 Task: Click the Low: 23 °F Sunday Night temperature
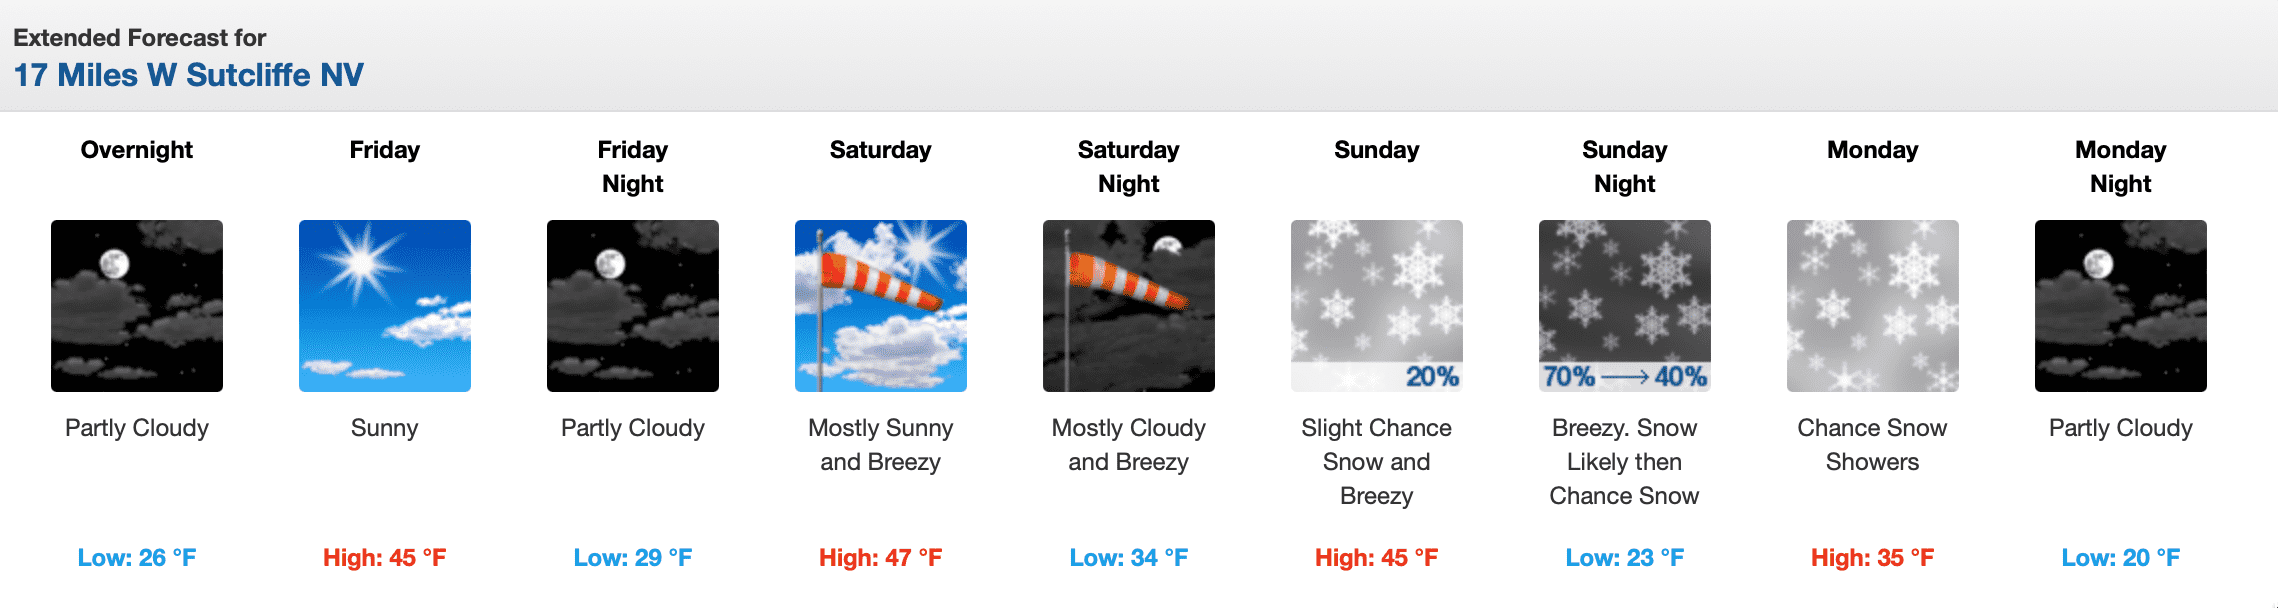1625,558
